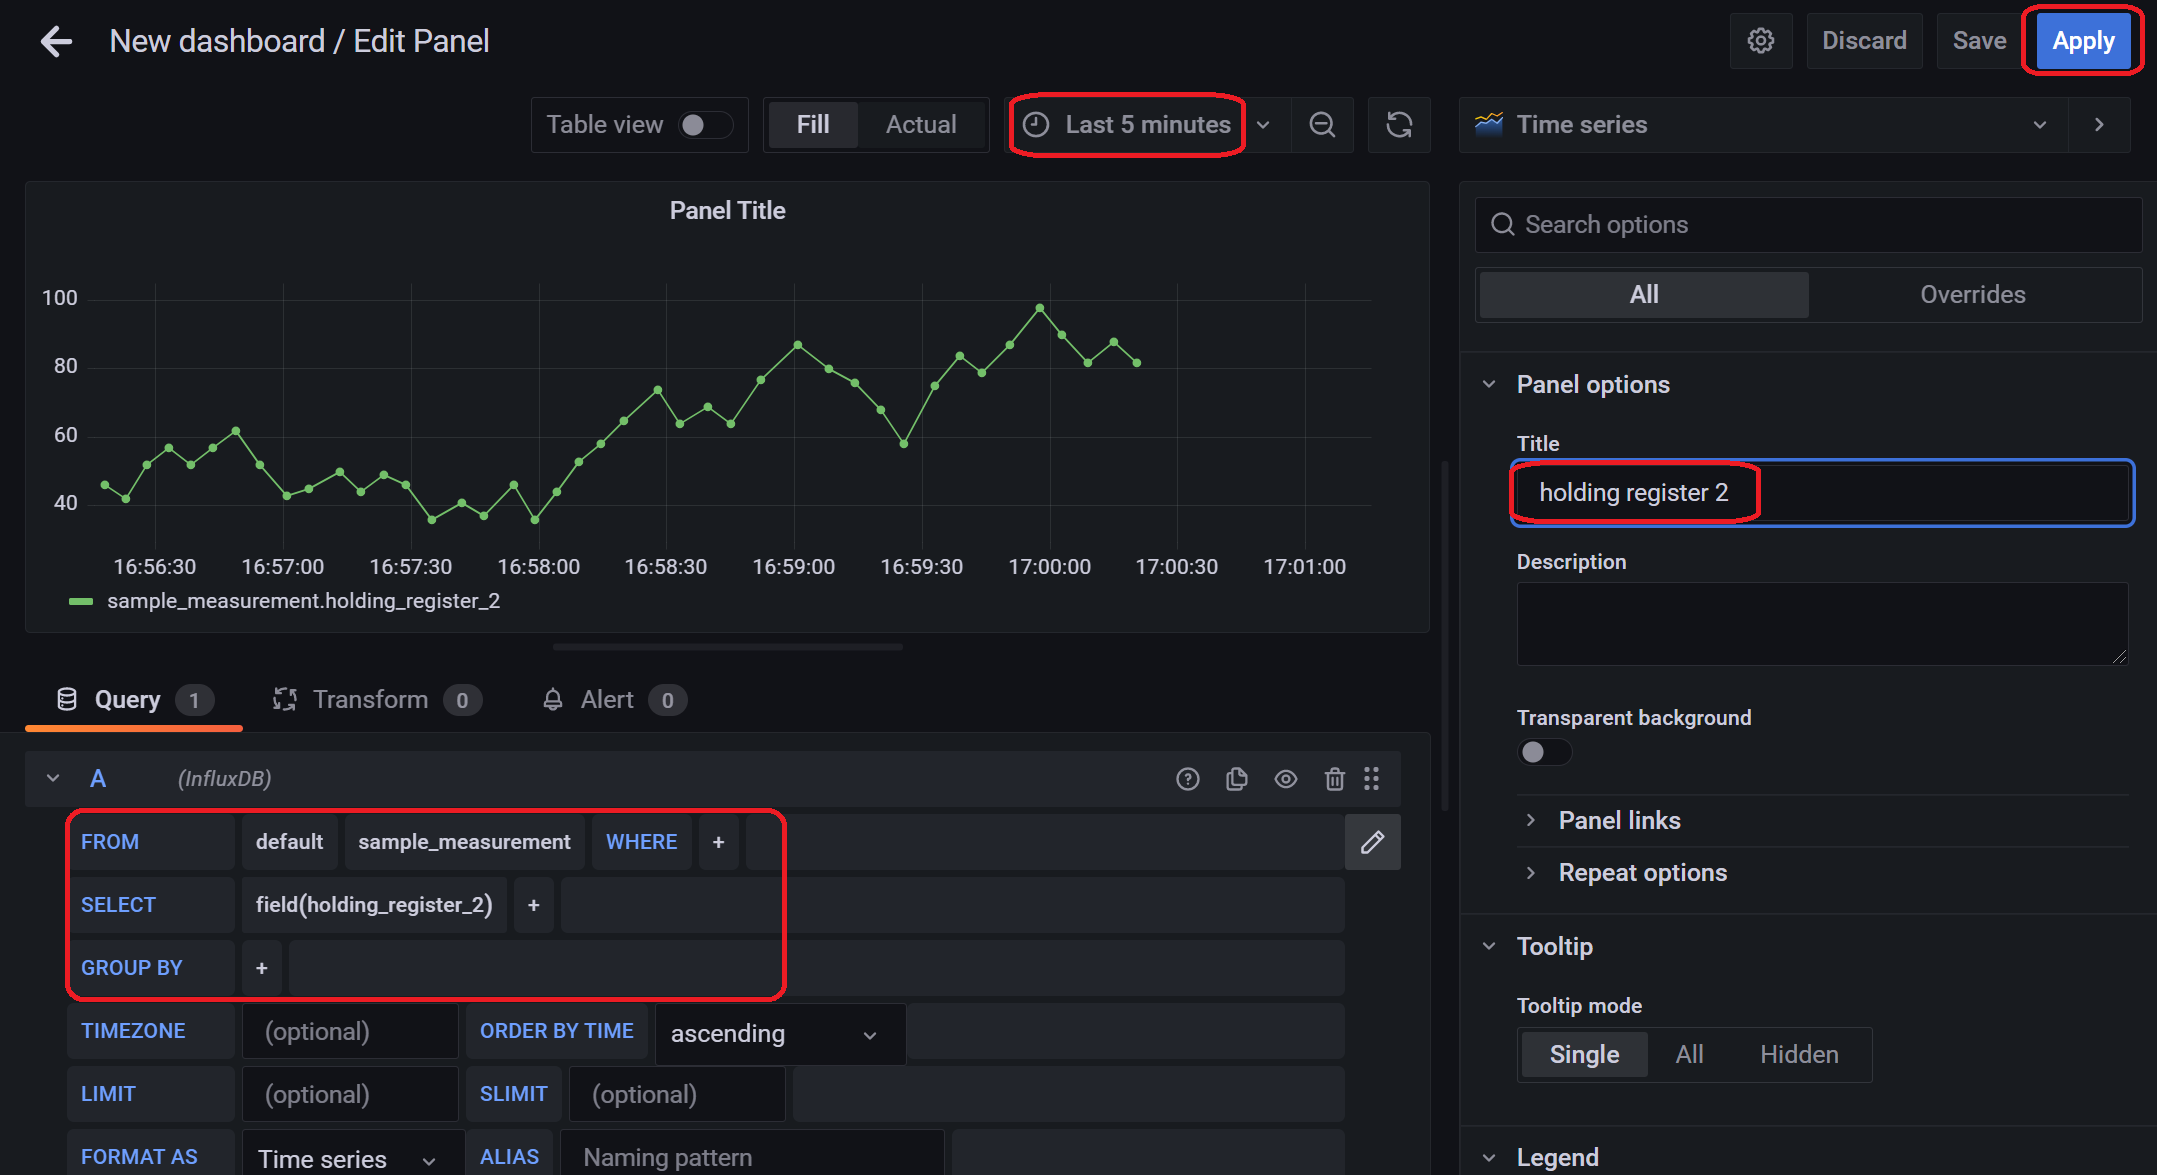The width and height of the screenshot is (2157, 1175).
Task: Open the ORDER BY TIME ascending dropdown
Action: 778,1034
